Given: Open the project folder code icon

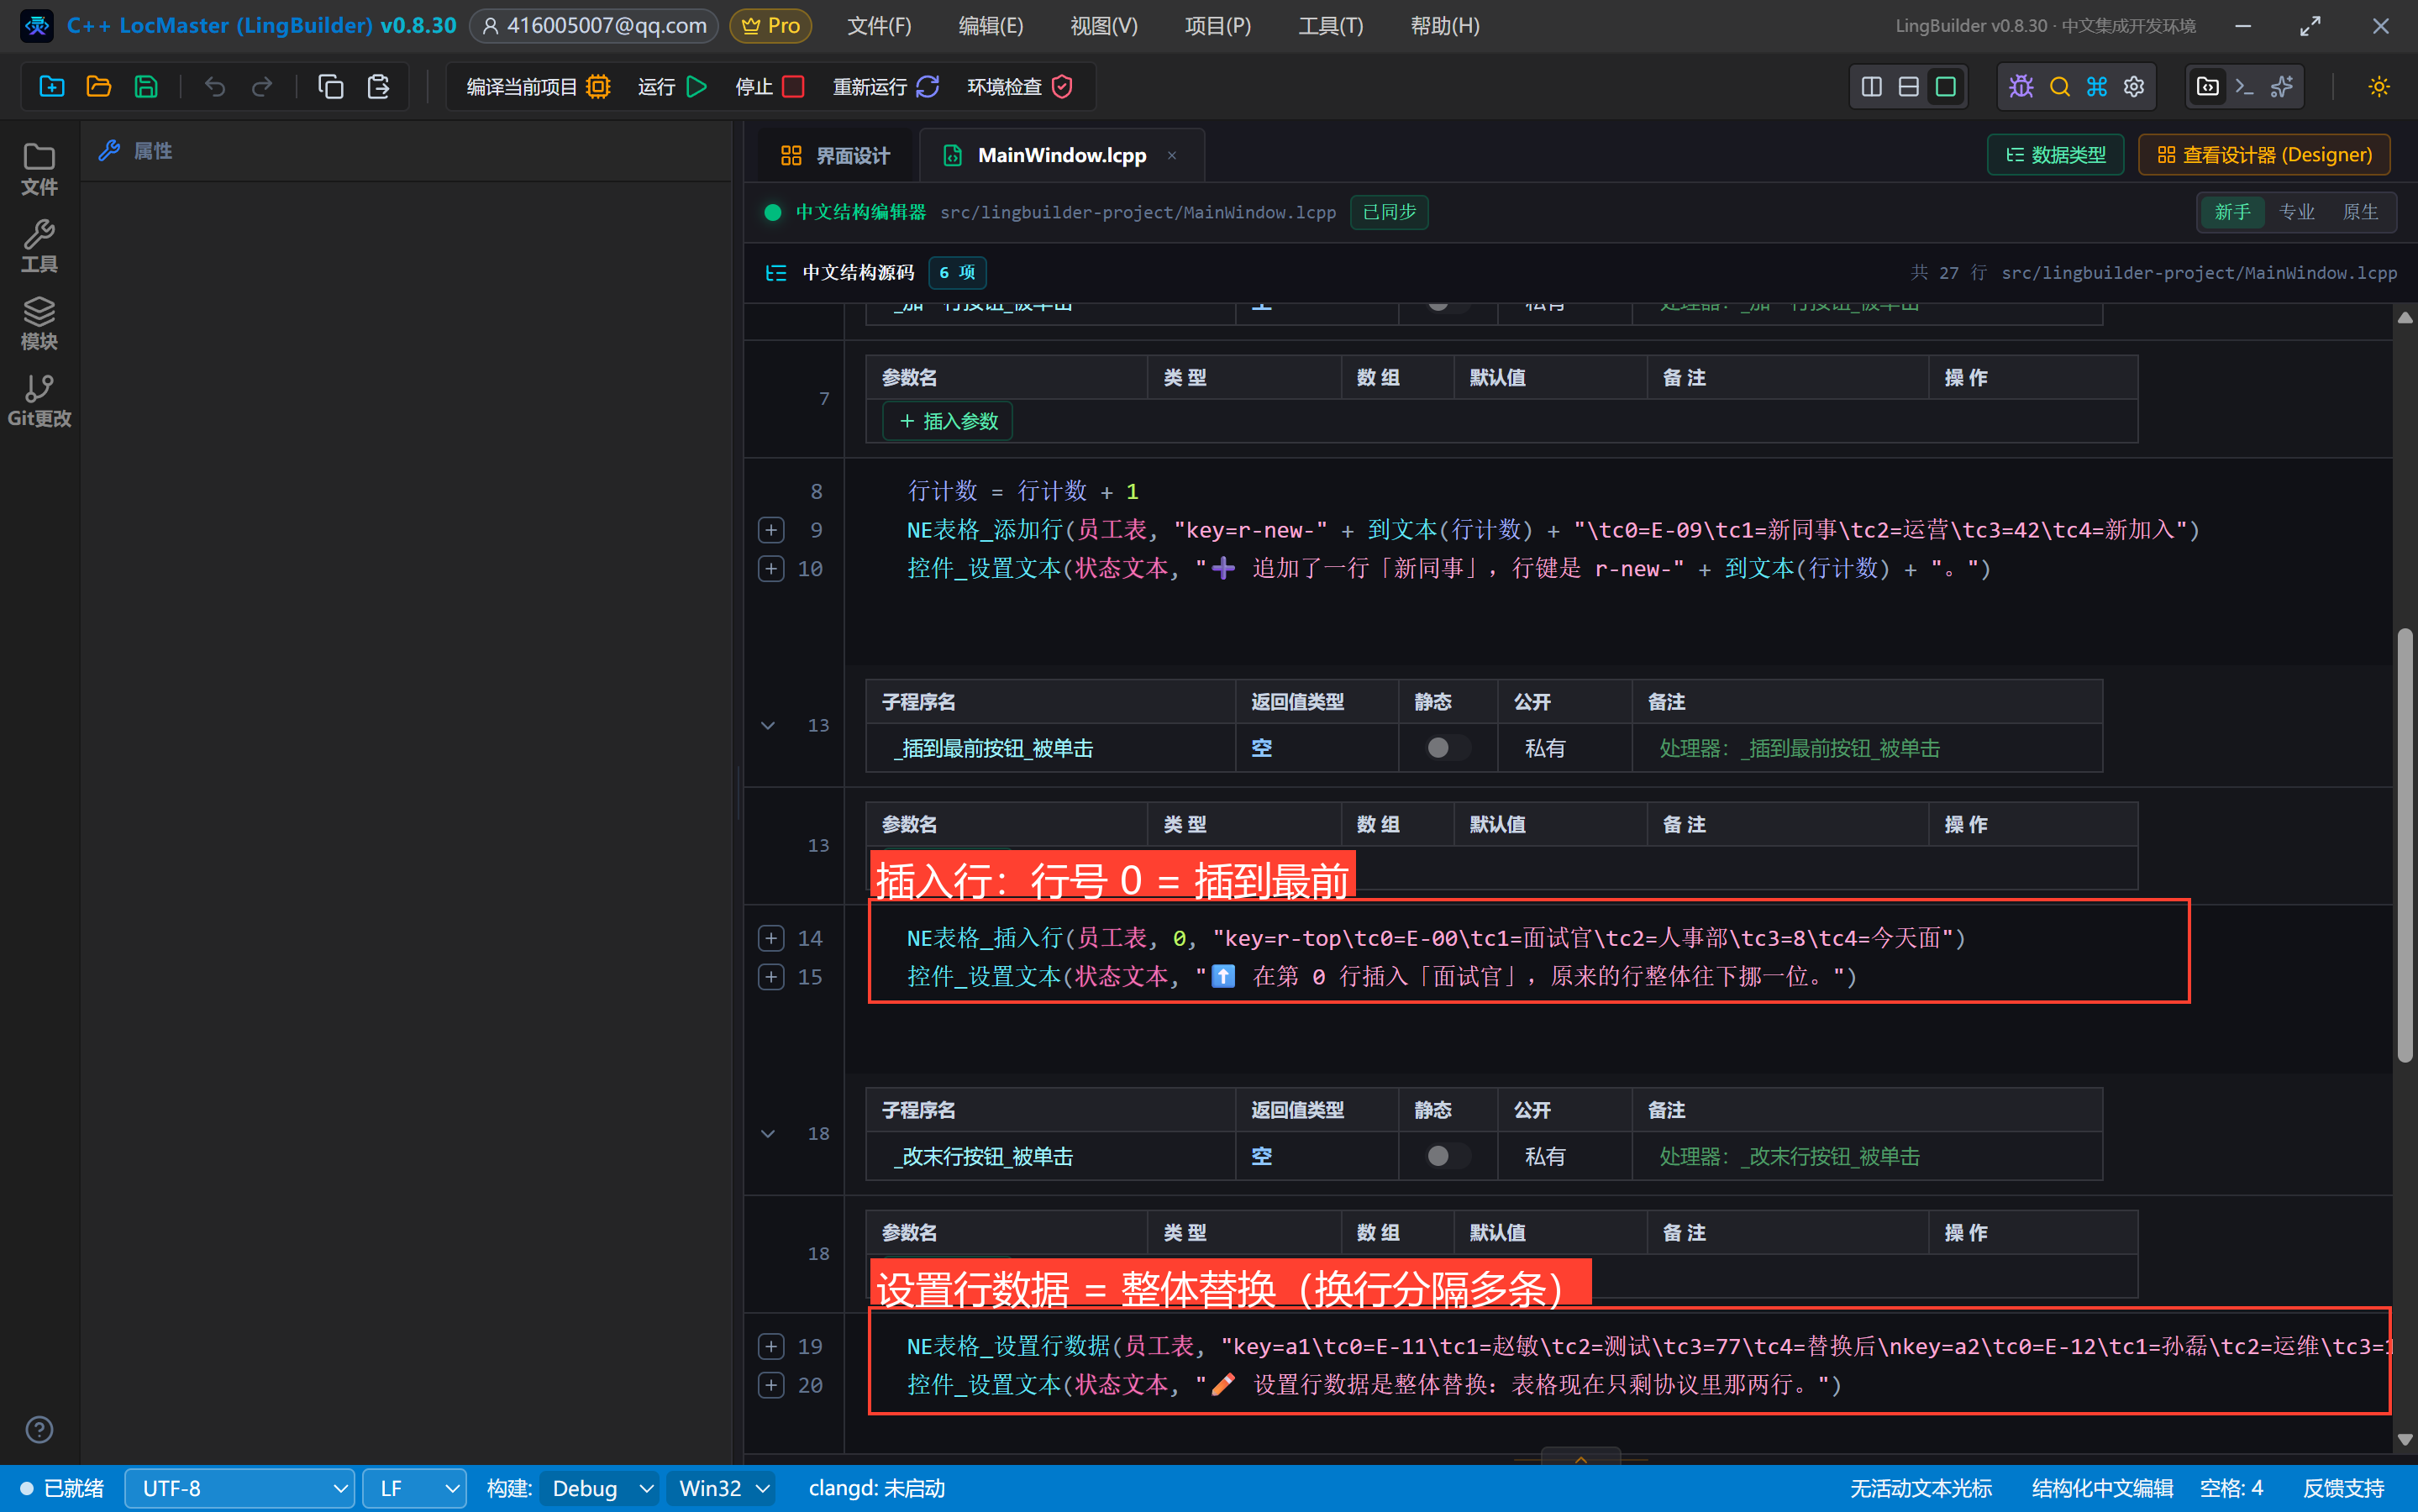Looking at the screenshot, I should coord(2207,87).
